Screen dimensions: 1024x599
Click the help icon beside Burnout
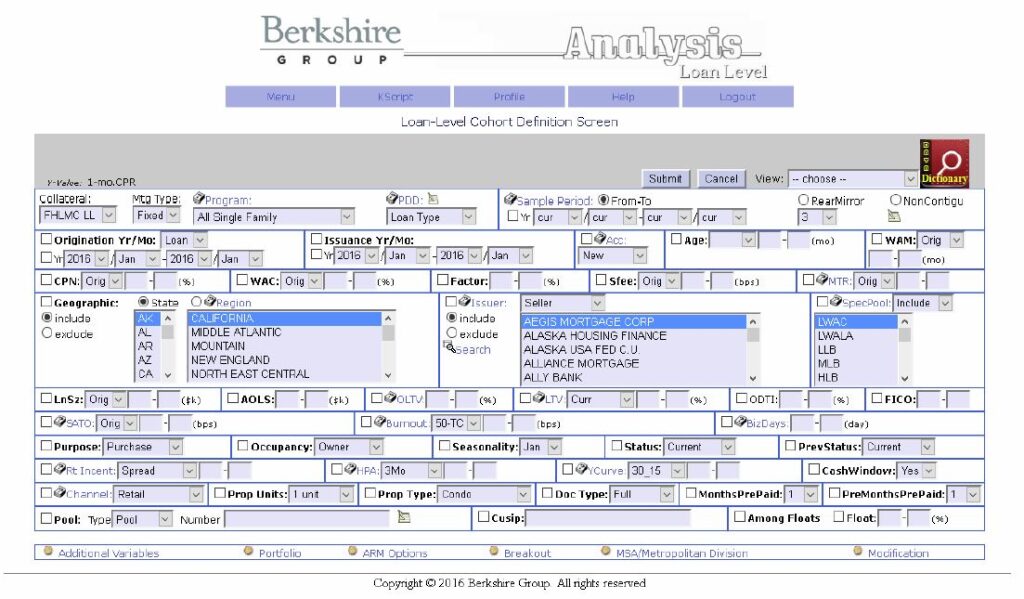(x=379, y=421)
